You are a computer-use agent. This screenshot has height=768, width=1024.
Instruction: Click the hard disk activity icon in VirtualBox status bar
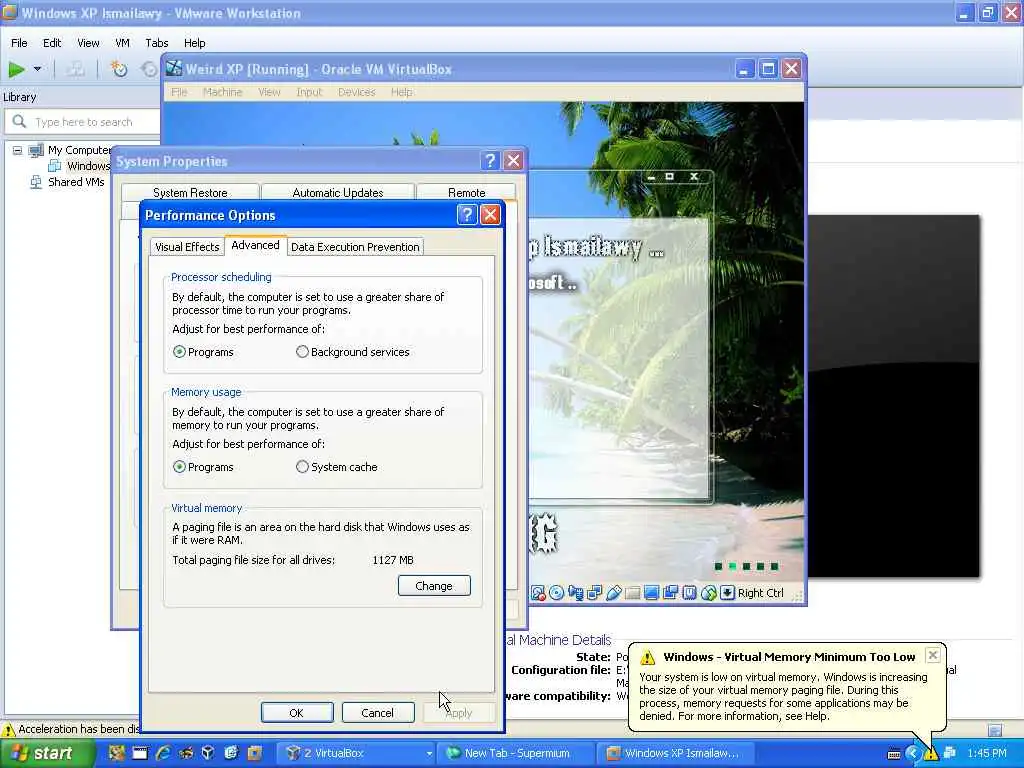tap(537, 593)
